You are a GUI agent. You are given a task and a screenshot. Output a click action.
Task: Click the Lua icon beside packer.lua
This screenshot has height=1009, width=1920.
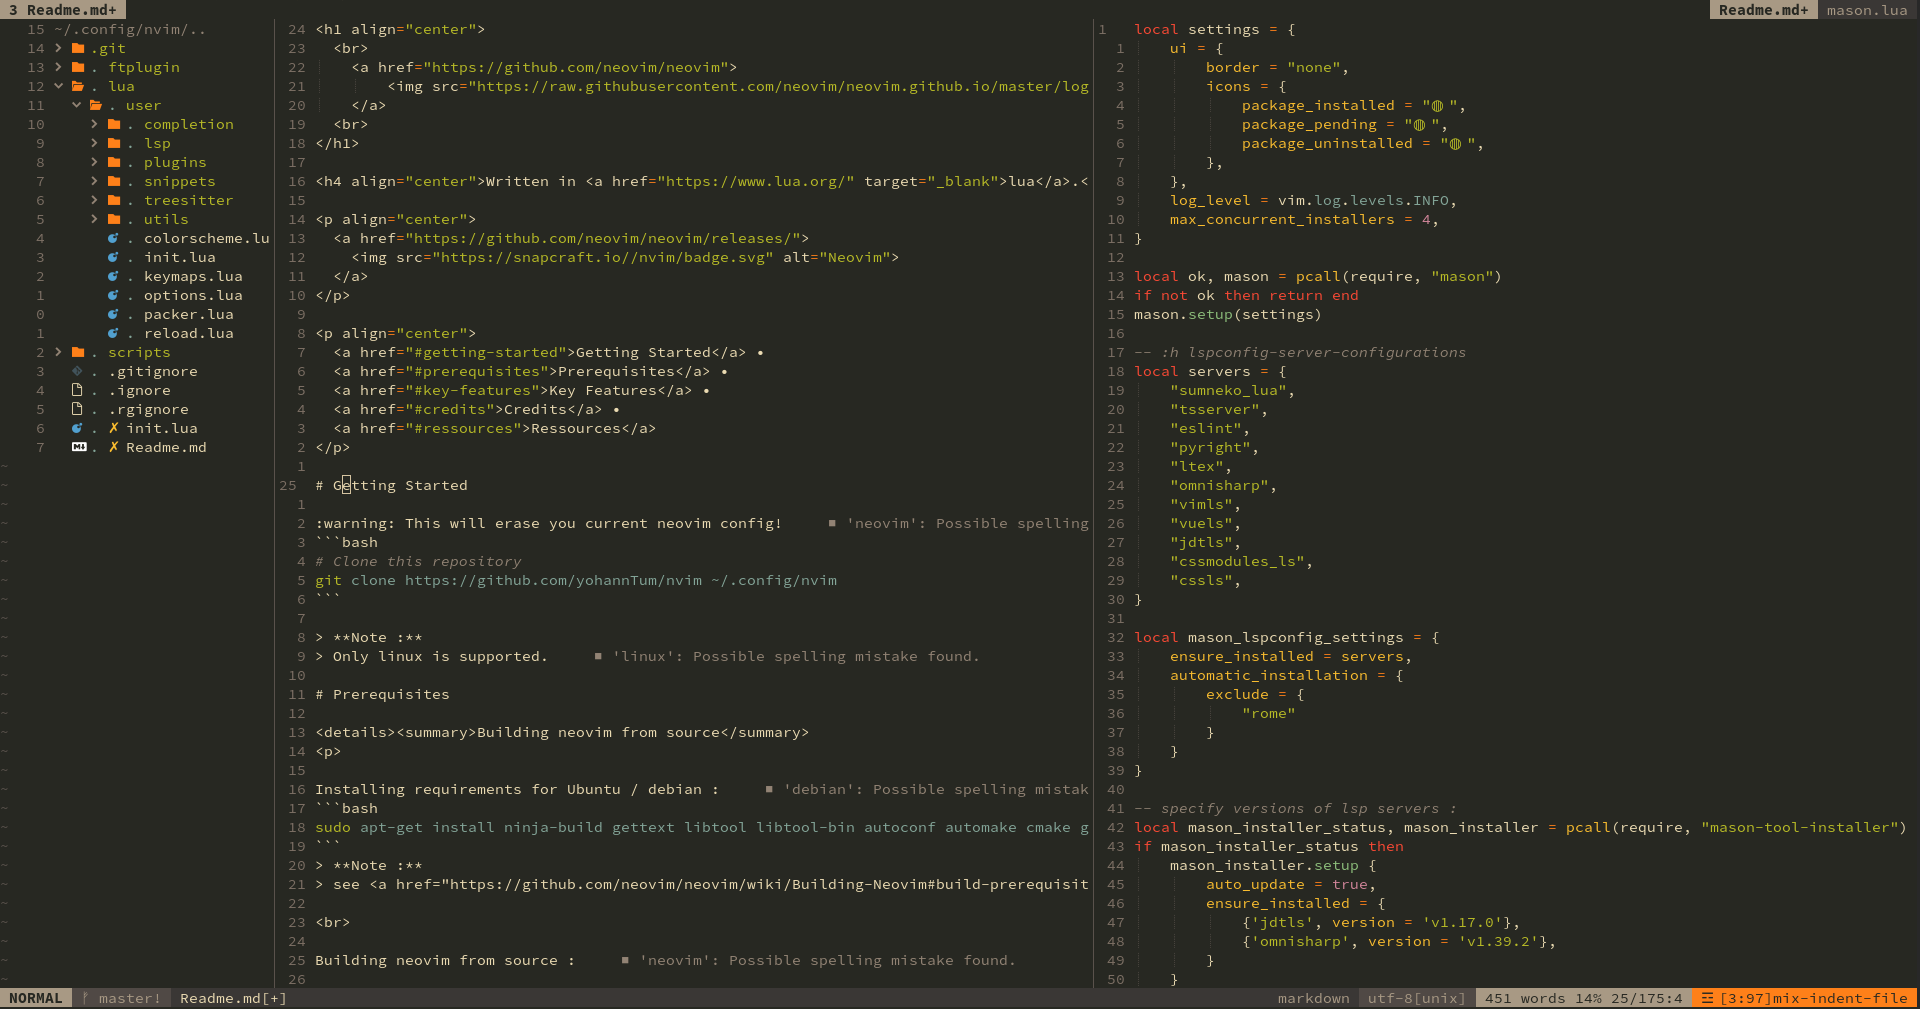pyautogui.click(x=113, y=314)
